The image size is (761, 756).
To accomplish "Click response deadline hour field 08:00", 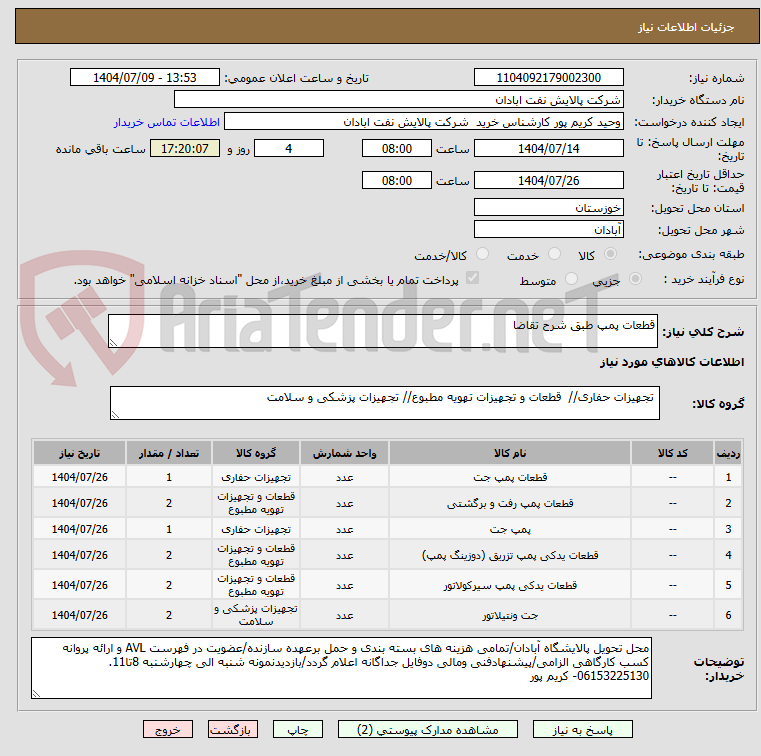I will pyautogui.click(x=397, y=148).
